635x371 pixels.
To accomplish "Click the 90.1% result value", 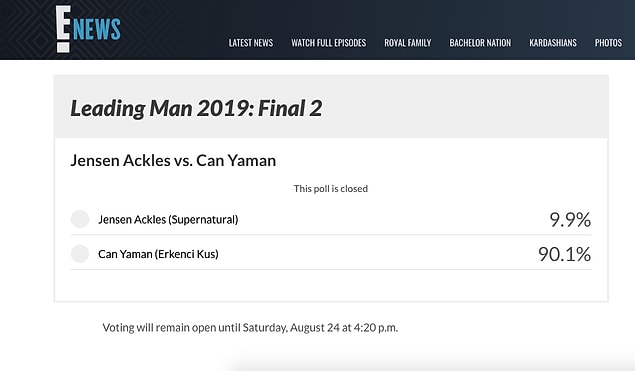I will click(564, 254).
